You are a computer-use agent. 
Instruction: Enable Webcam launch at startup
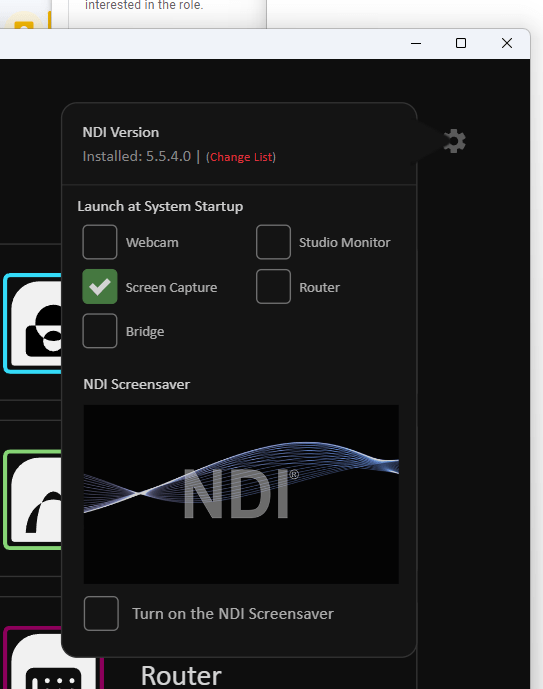coord(100,242)
